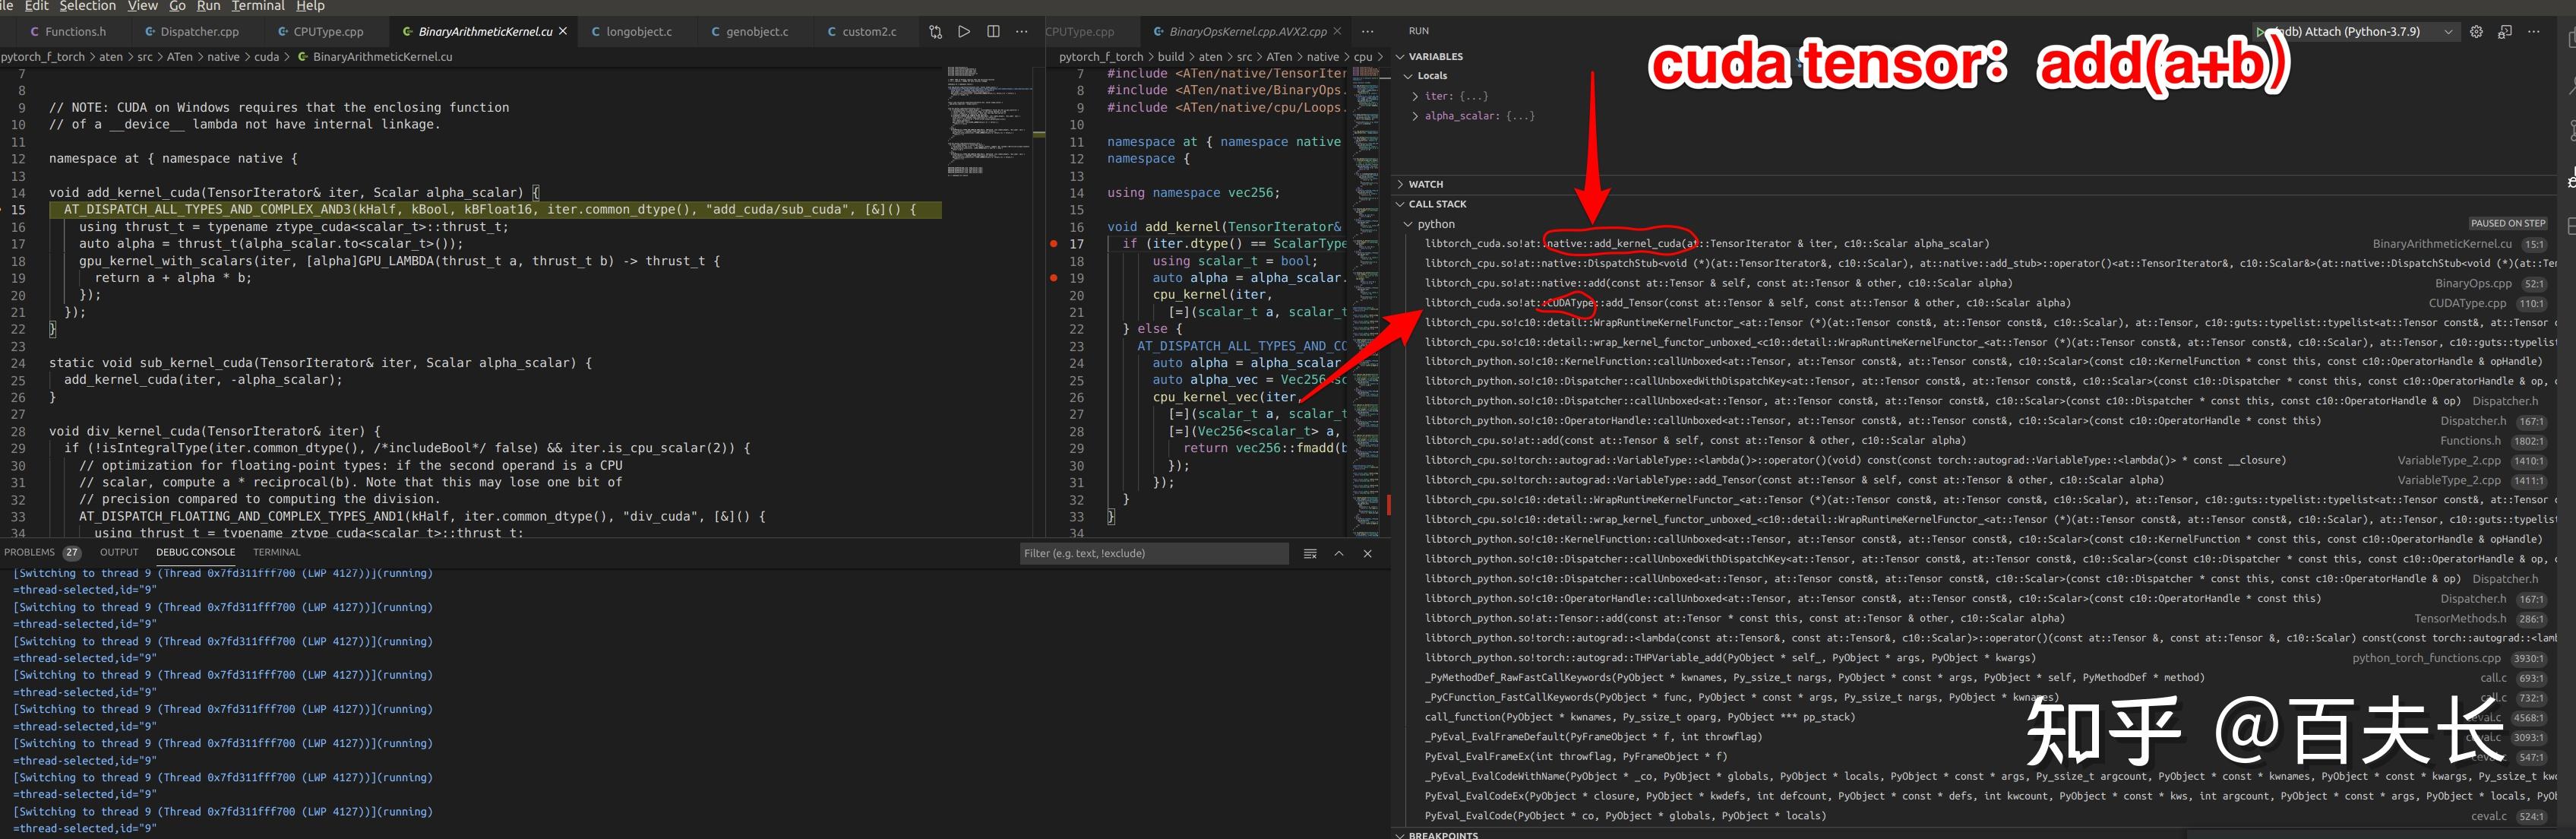Split the editor with split icon

(993, 32)
